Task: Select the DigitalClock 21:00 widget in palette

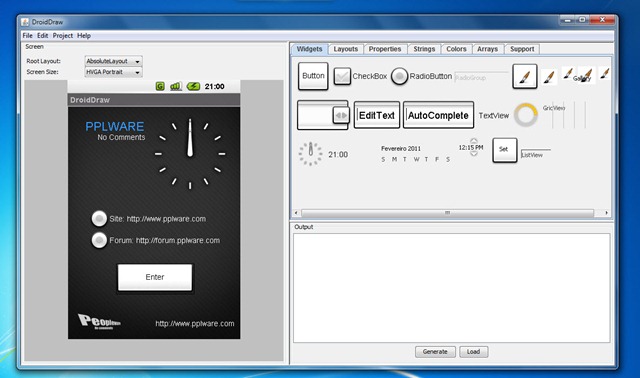Action: (338, 155)
